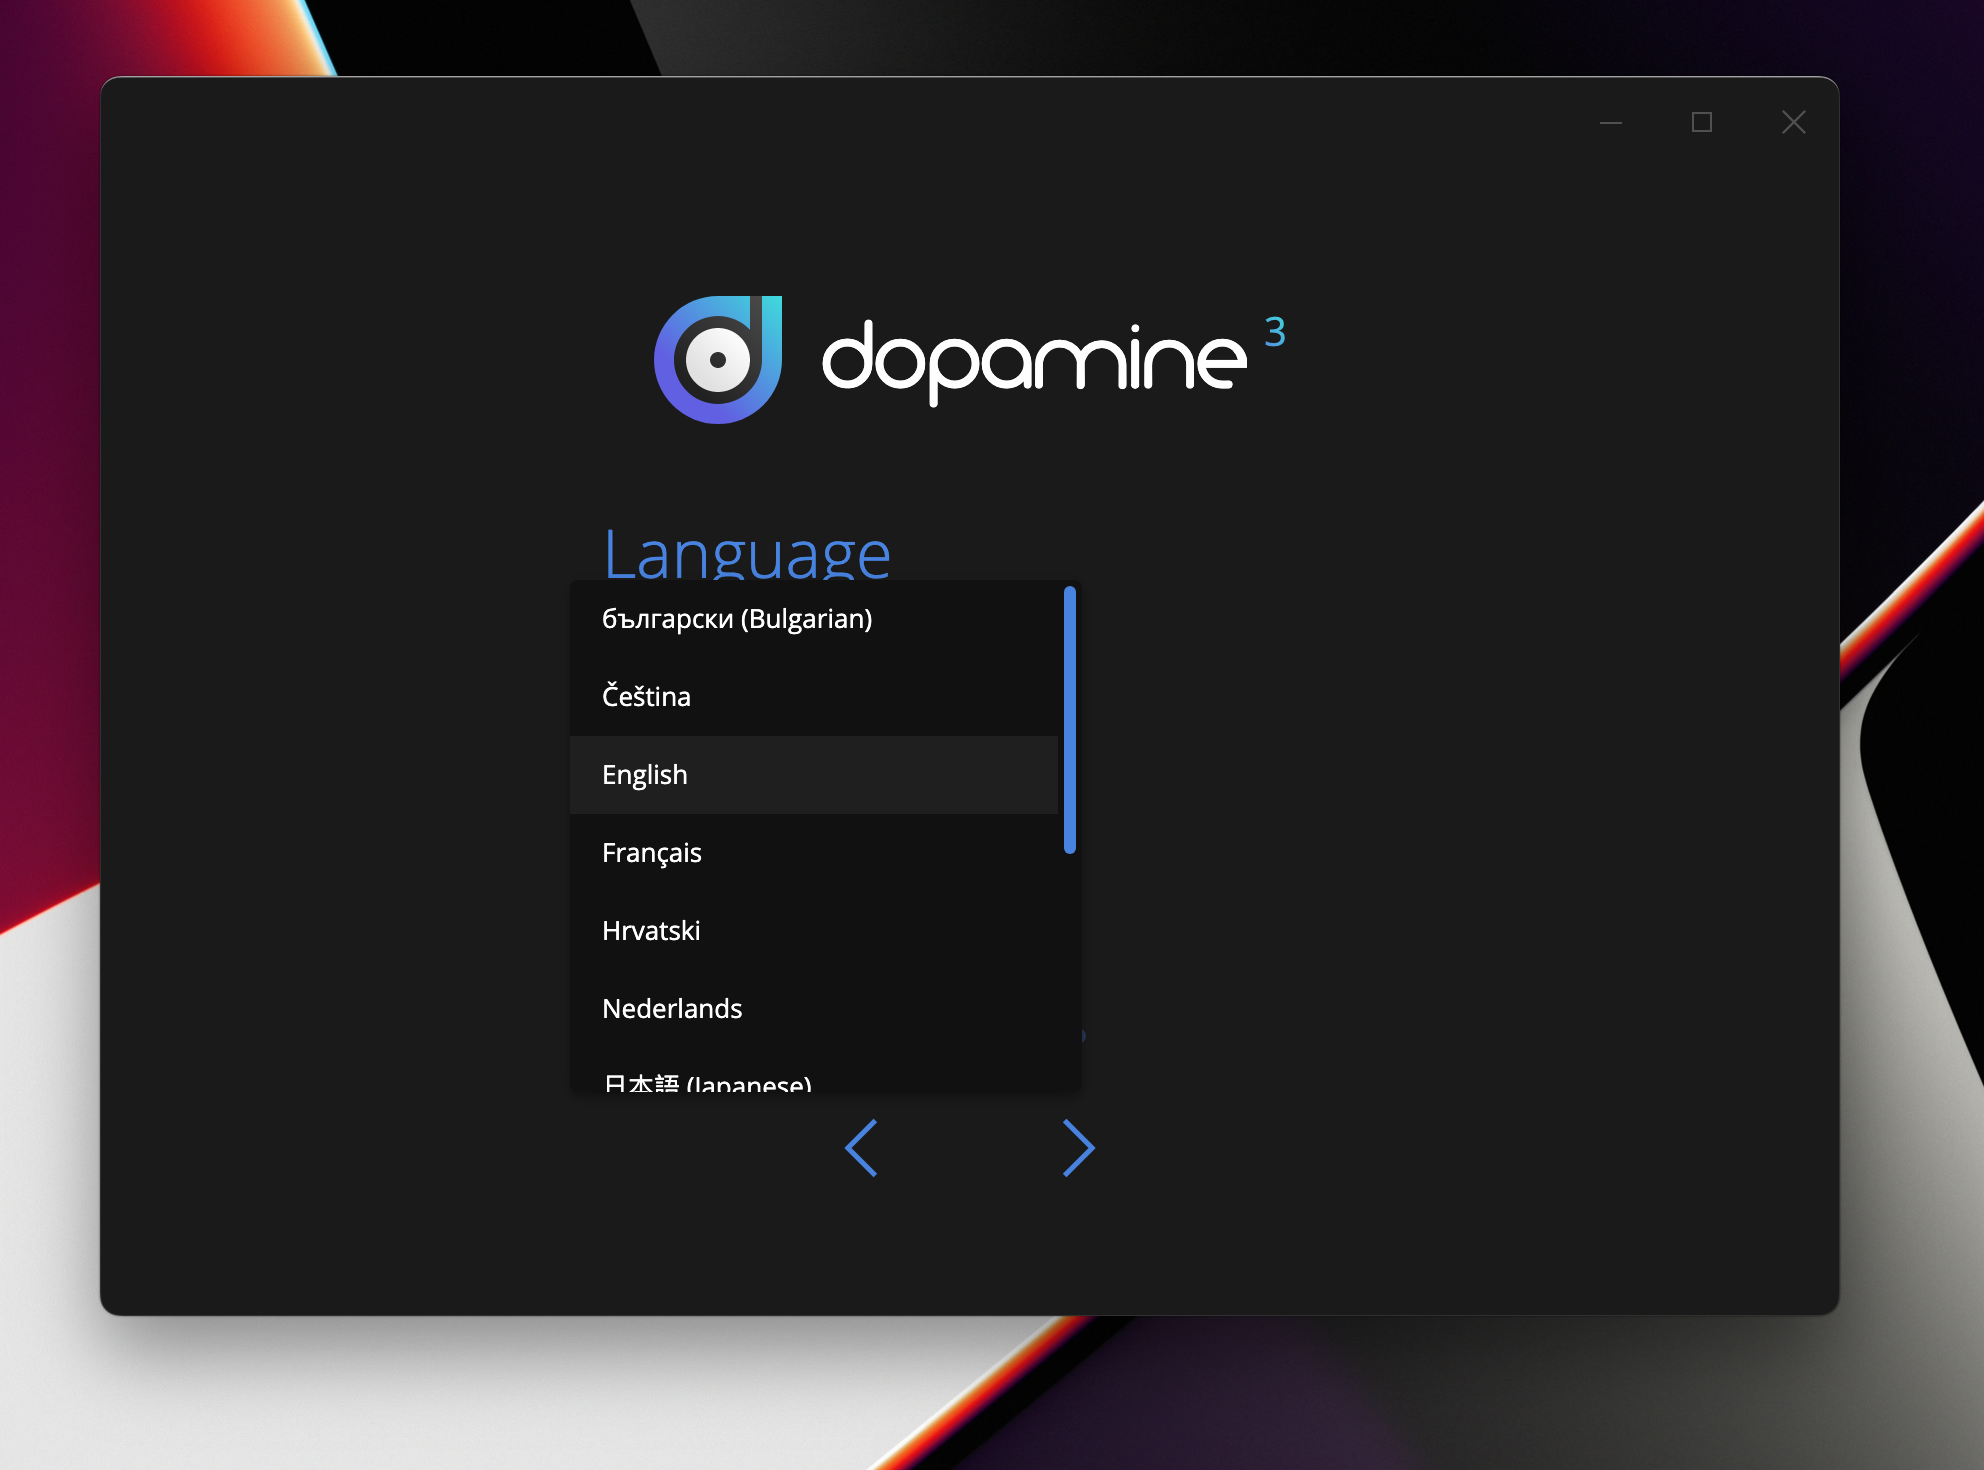Close the Dopamine window
This screenshot has width=1984, height=1470.
click(1793, 122)
